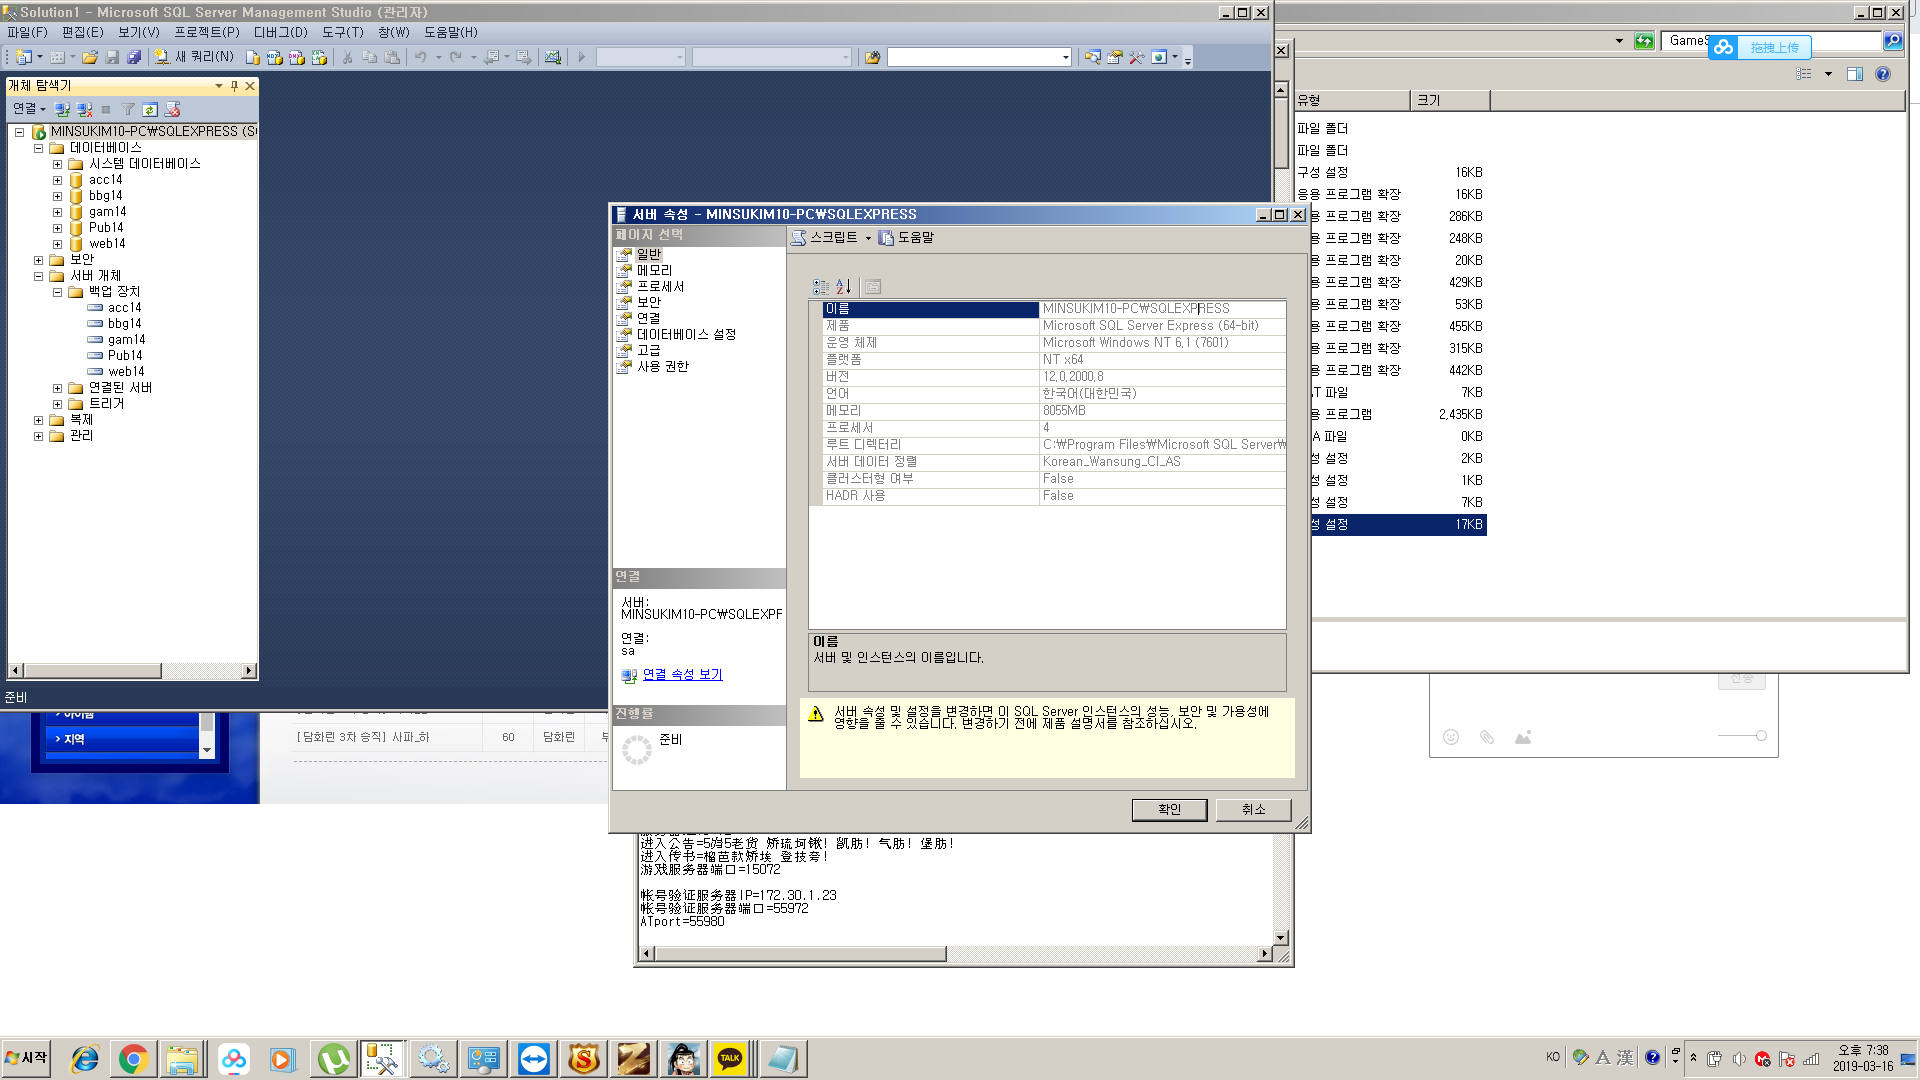Expand the 시스템 데이터베이스 folder
The image size is (1920, 1080).
coord(57,164)
